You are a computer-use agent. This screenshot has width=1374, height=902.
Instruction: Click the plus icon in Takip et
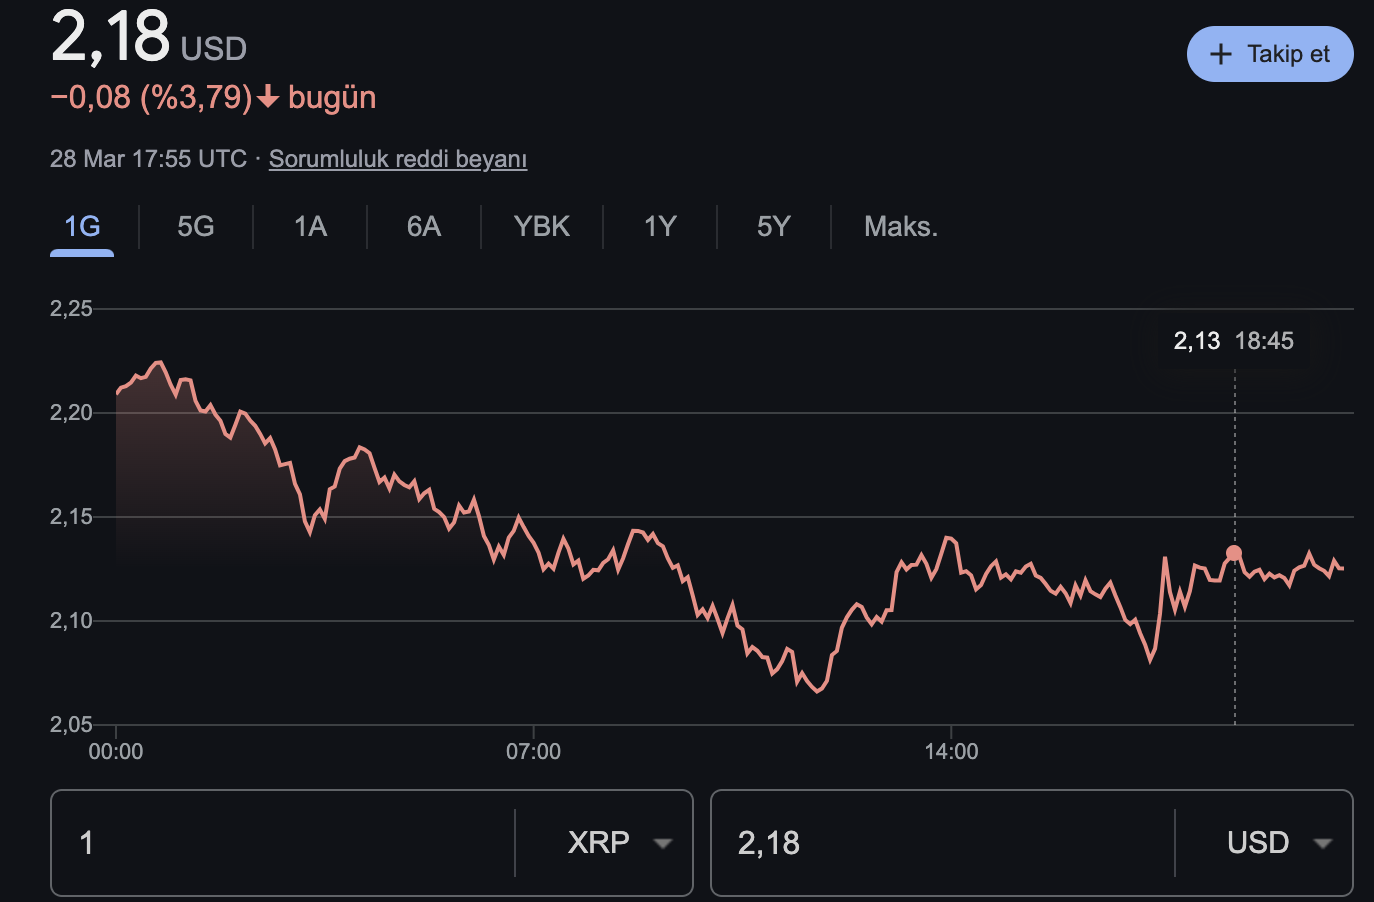[1220, 54]
